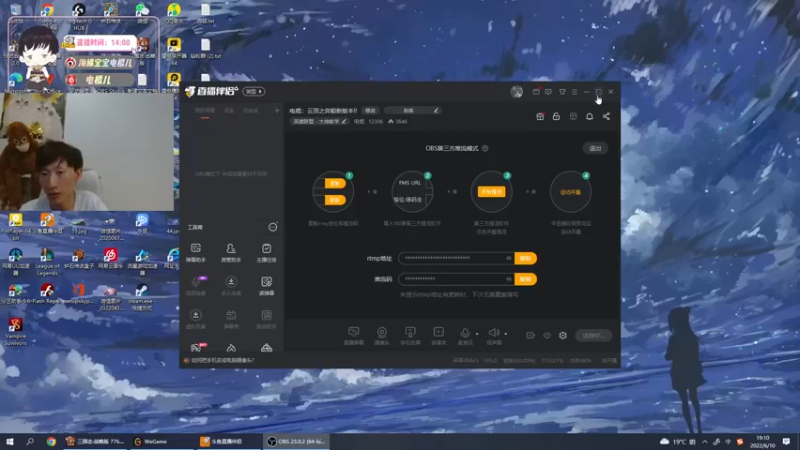Open the Vampire Survivors desktop shortcut

(15, 332)
